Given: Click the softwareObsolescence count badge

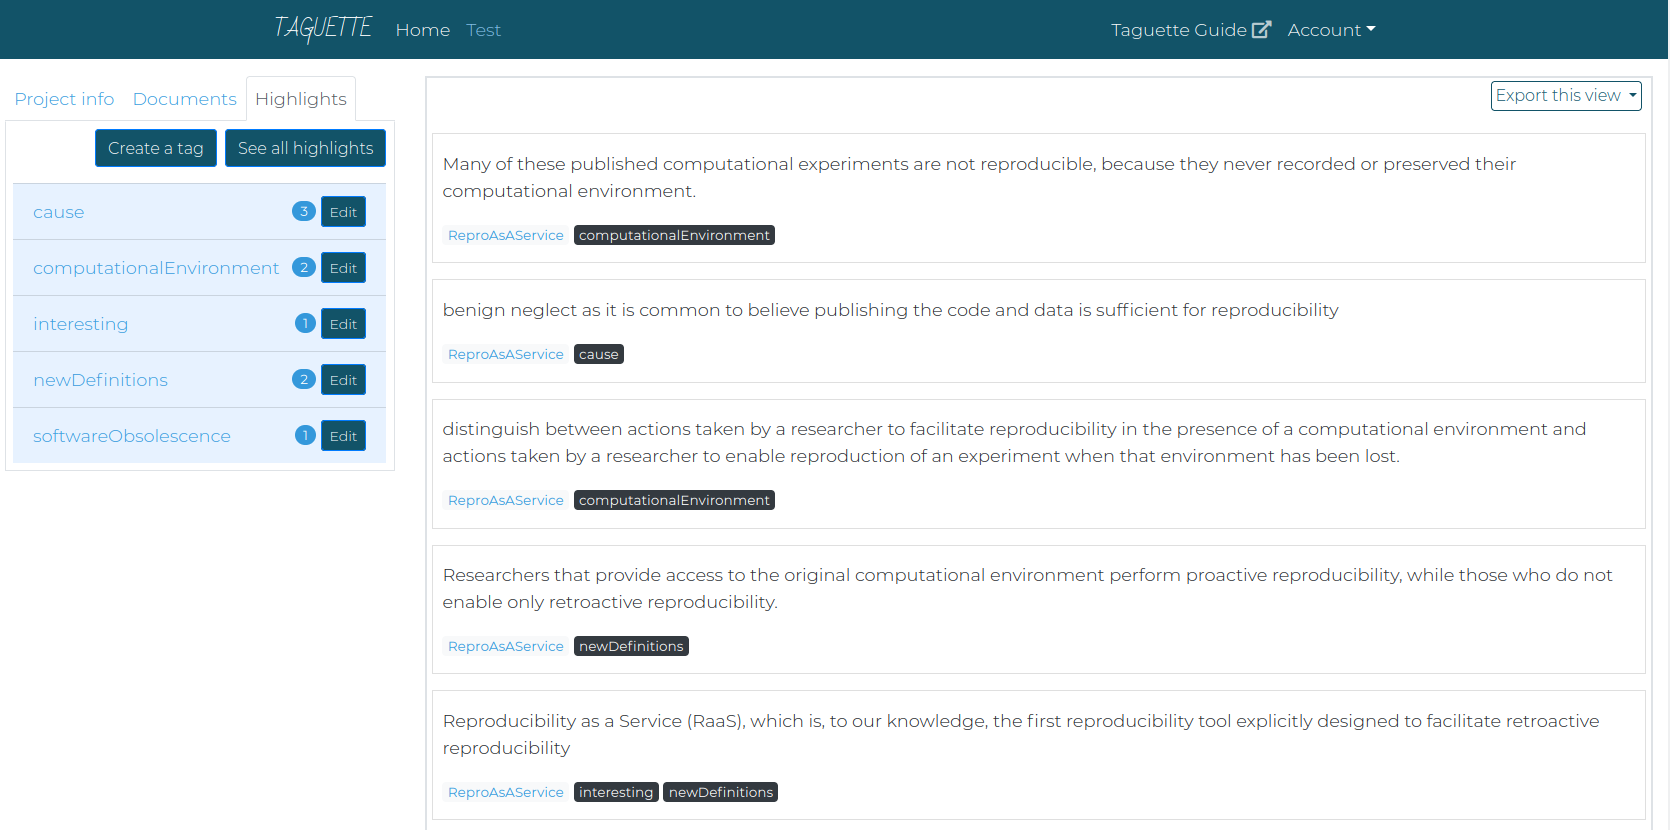Looking at the screenshot, I should tap(305, 435).
